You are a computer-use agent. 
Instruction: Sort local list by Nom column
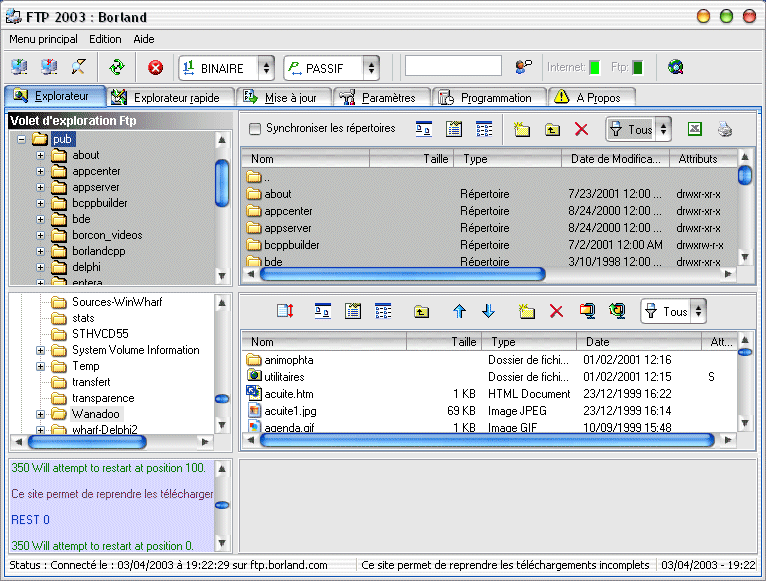(x=324, y=342)
